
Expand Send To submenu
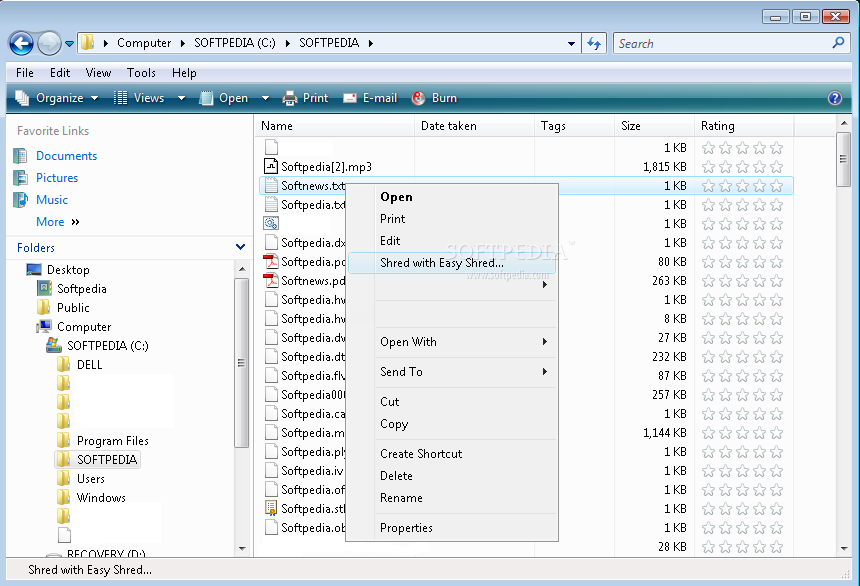[452, 372]
